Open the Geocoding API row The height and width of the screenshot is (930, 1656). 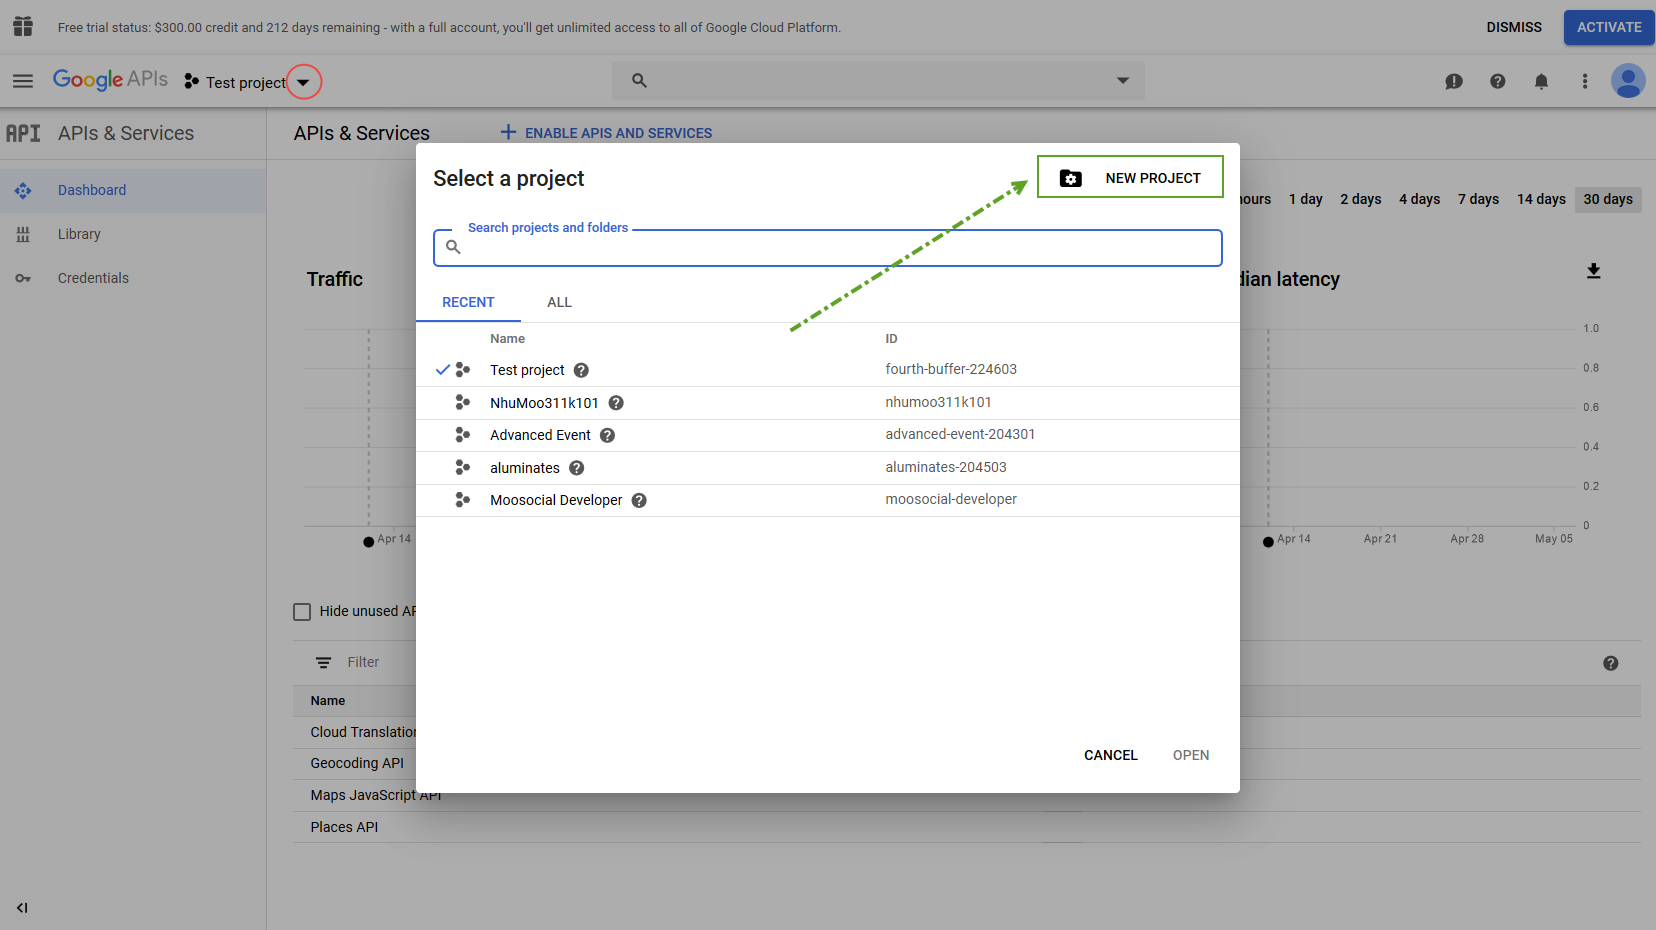coord(357,763)
